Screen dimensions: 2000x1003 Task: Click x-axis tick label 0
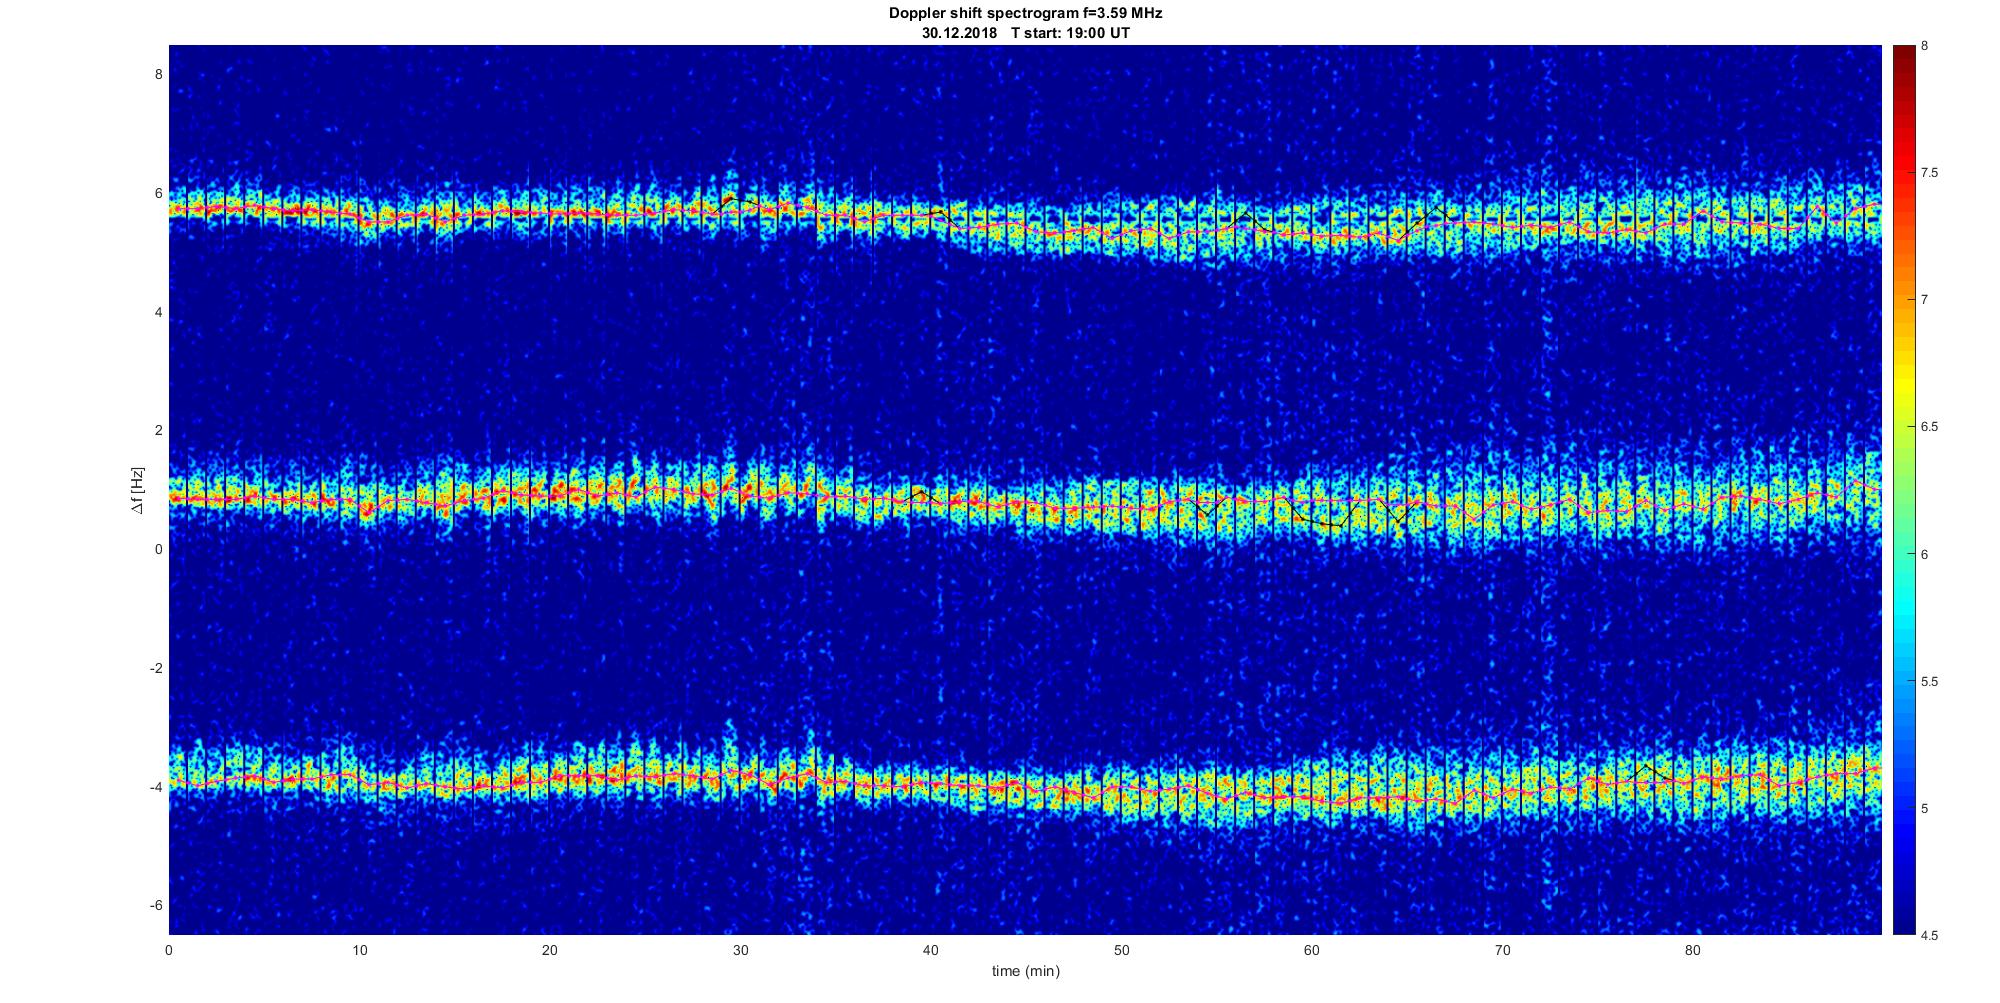pyautogui.click(x=169, y=949)
